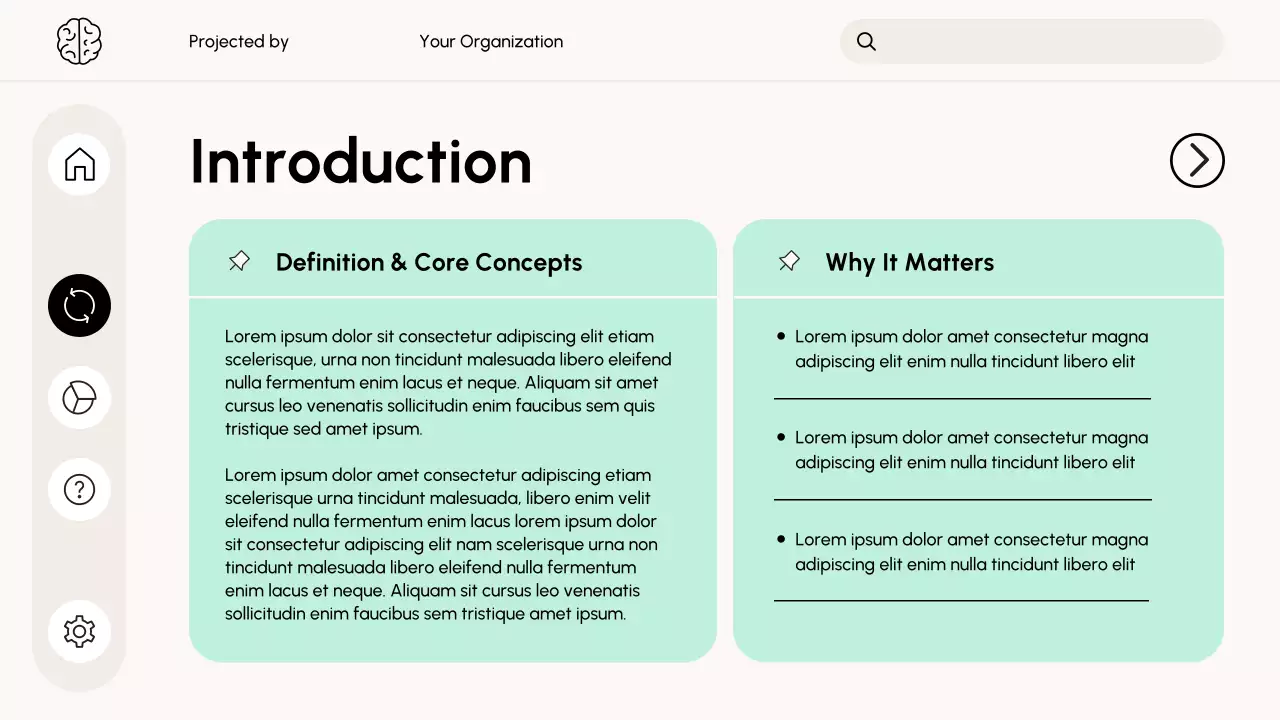Select the 'Projected by' label
This screenshot has height=720, width=1280.
click(x=239, y=42)
